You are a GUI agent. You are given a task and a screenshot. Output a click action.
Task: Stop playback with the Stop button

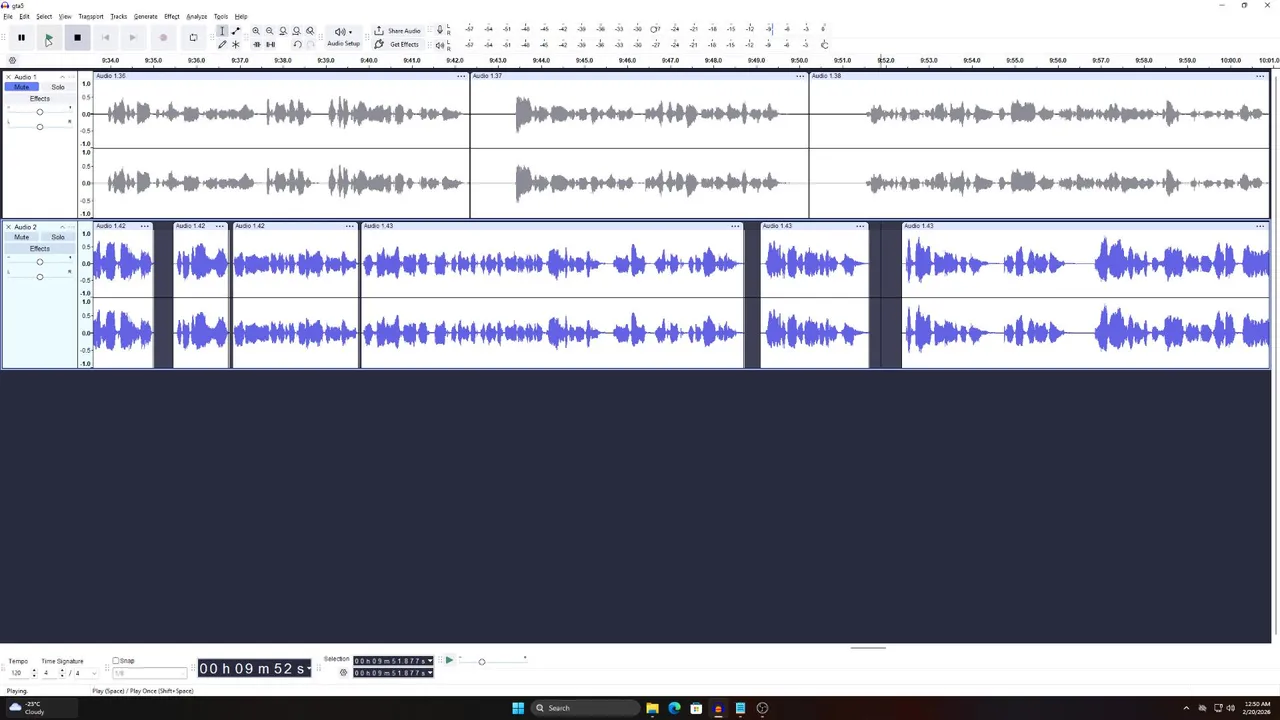pos(77,38)
